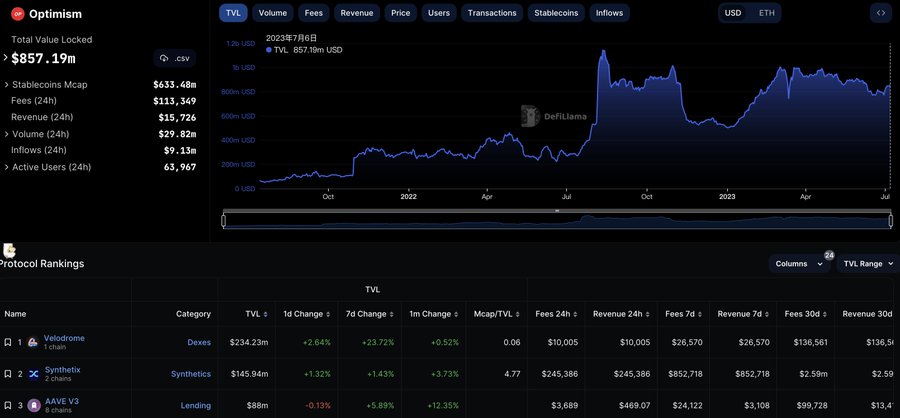Sort by Mcap/TVL column

point(518,314)
